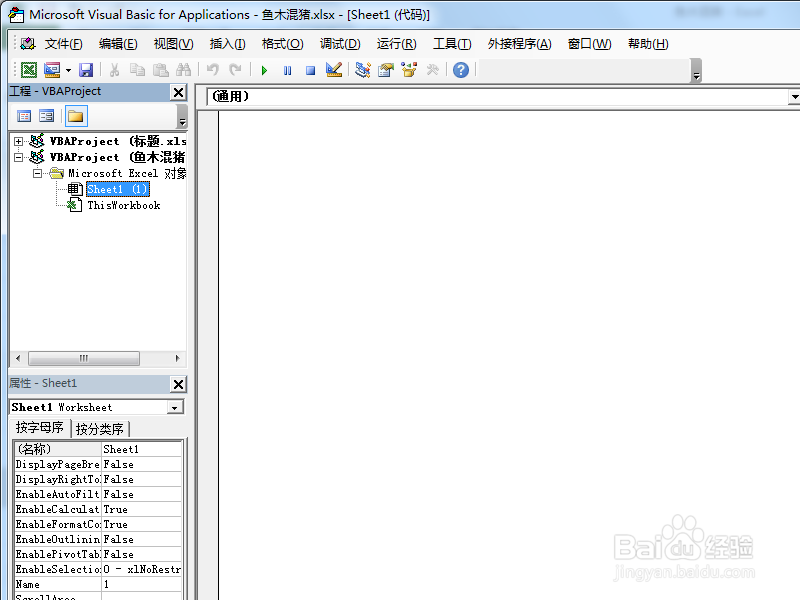Open main toolbar options overflow arrow
This screenshot has width=800, height=600.
(x=696, y=71)
